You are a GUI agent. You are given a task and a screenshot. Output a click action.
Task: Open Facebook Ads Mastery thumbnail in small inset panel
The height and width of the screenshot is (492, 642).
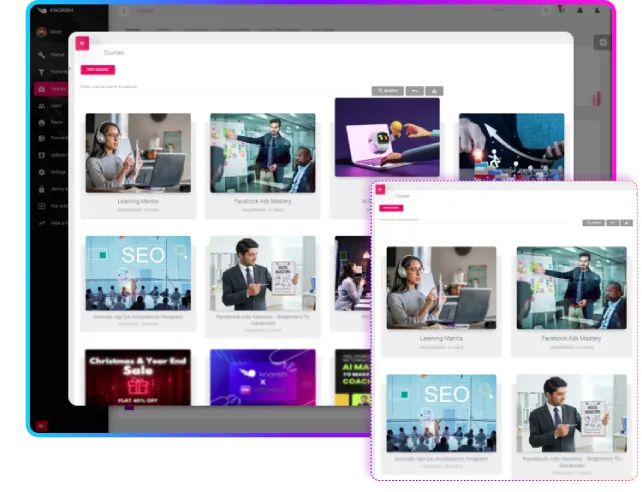point(572,288)
